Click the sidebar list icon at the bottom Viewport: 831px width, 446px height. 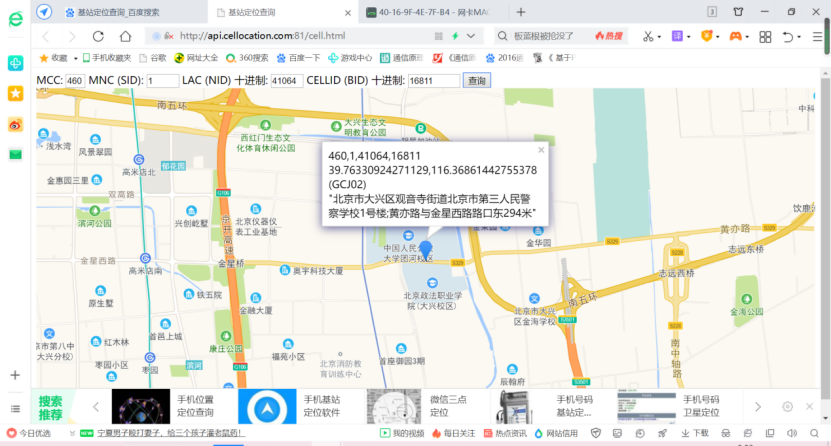[15, 408]
